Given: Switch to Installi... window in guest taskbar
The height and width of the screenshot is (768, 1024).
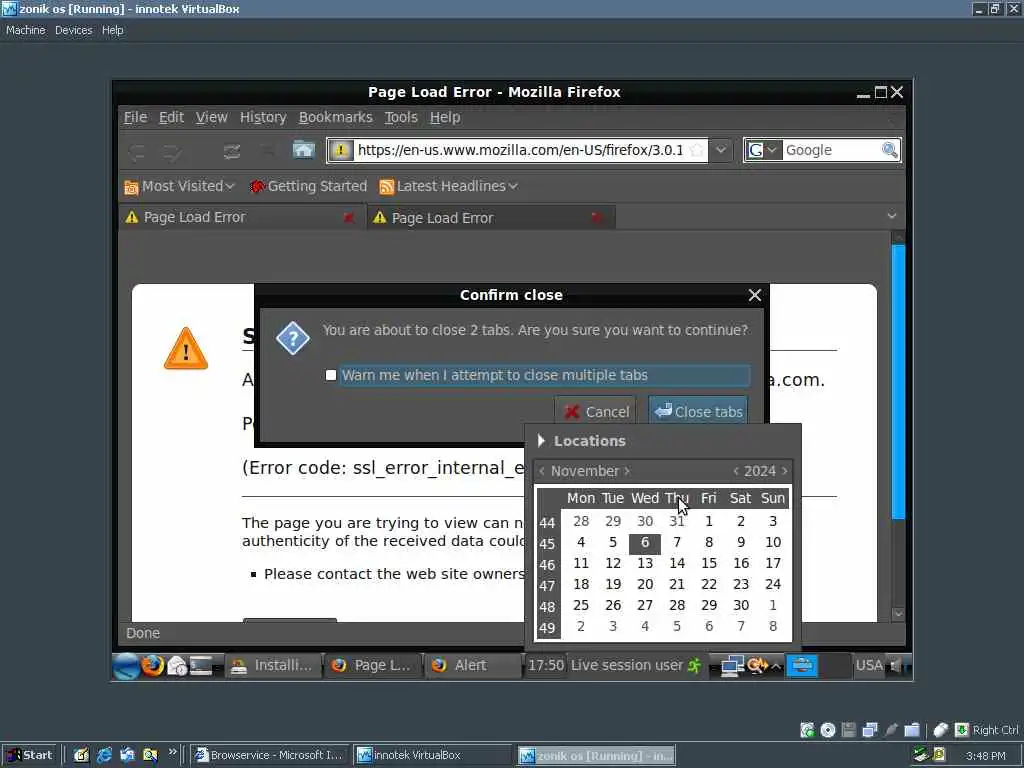Looking at the screenshot, I should coord(273,665).
